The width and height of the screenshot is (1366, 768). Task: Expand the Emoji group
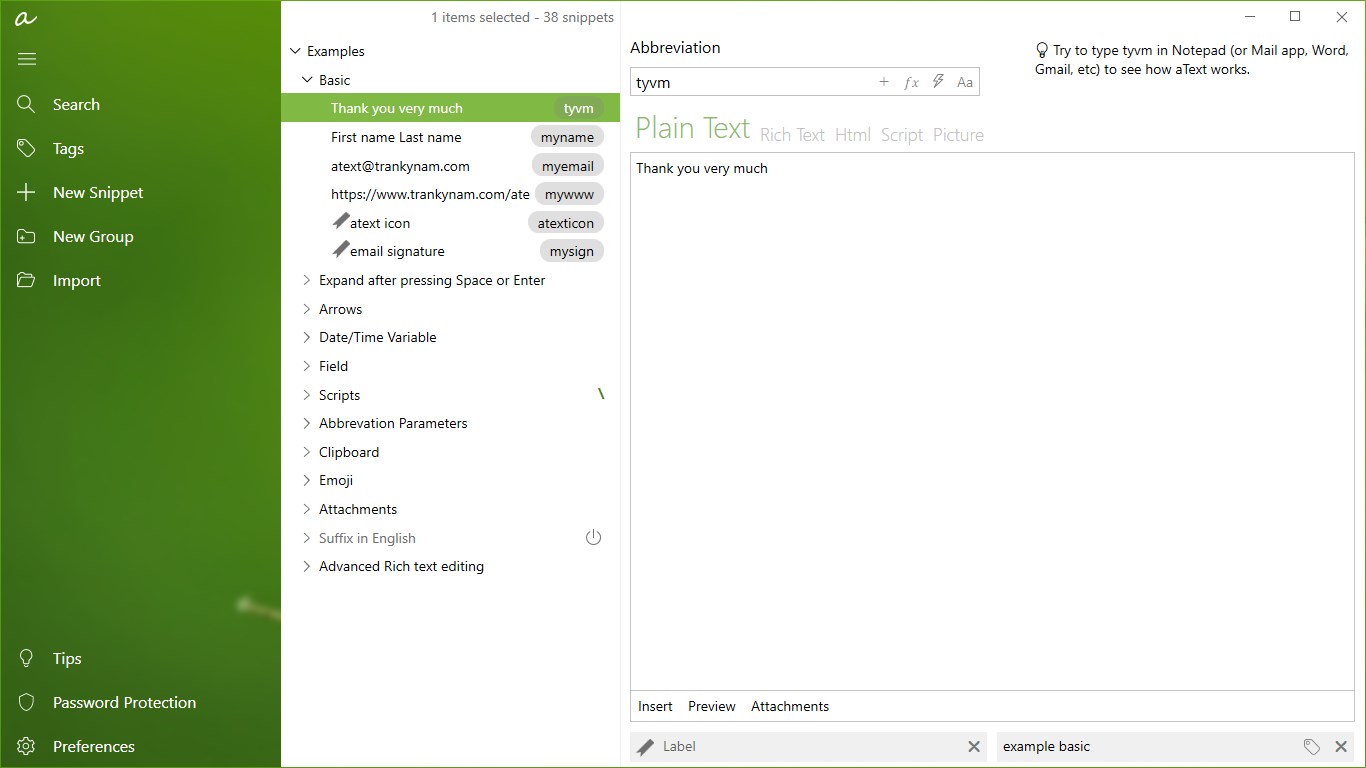[x=306, y=480]
